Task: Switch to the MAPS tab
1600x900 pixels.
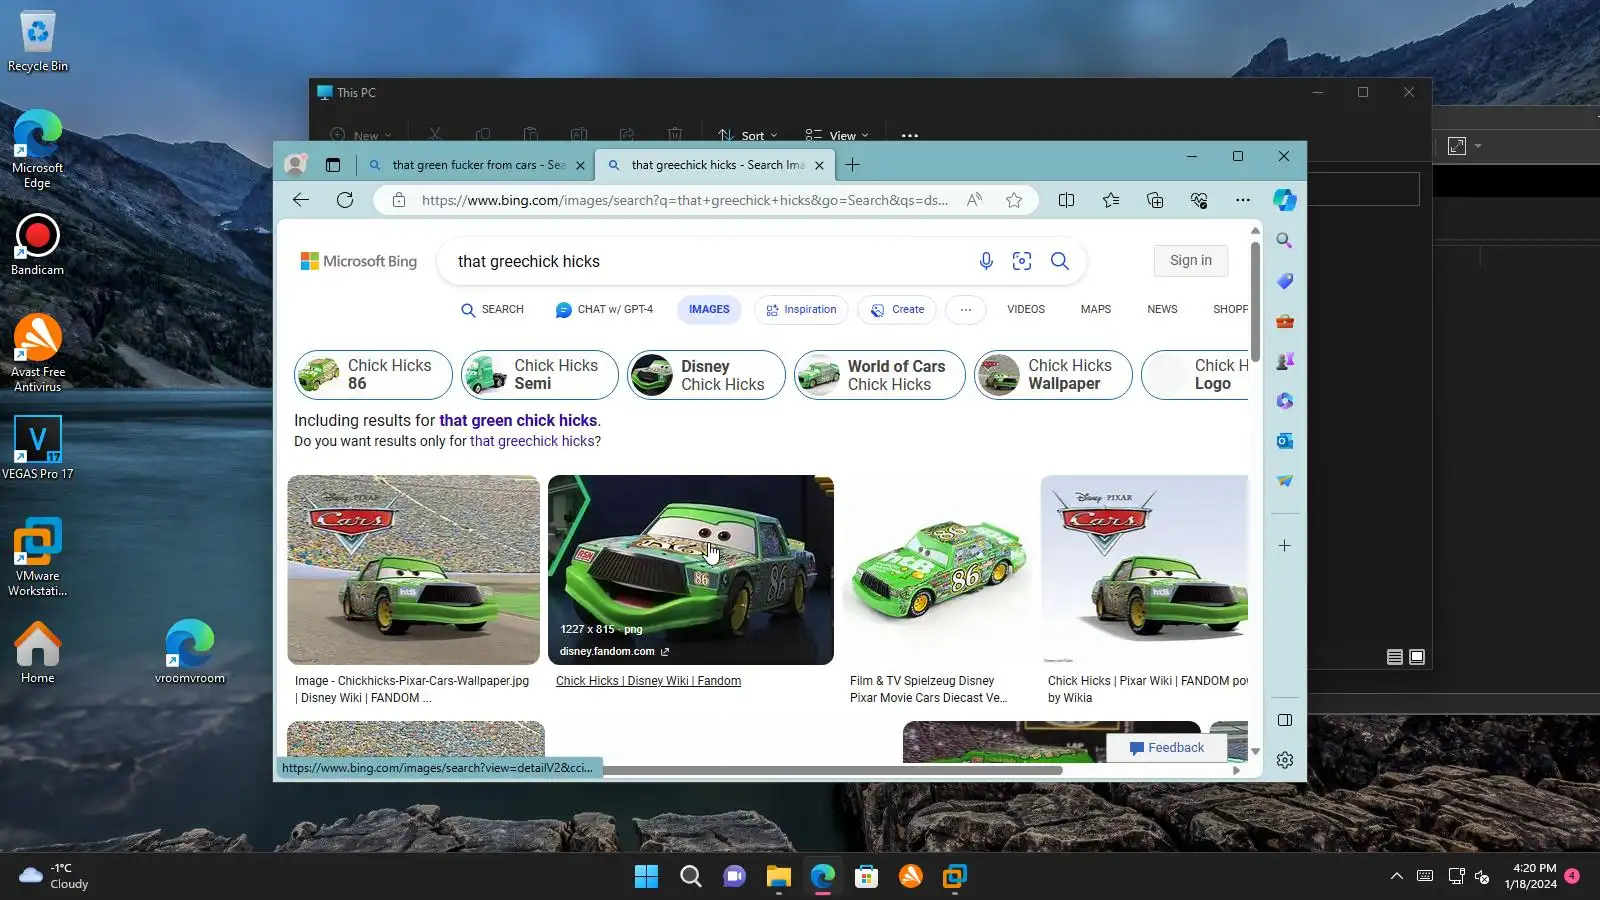Action: click(x=1096, y=310)
